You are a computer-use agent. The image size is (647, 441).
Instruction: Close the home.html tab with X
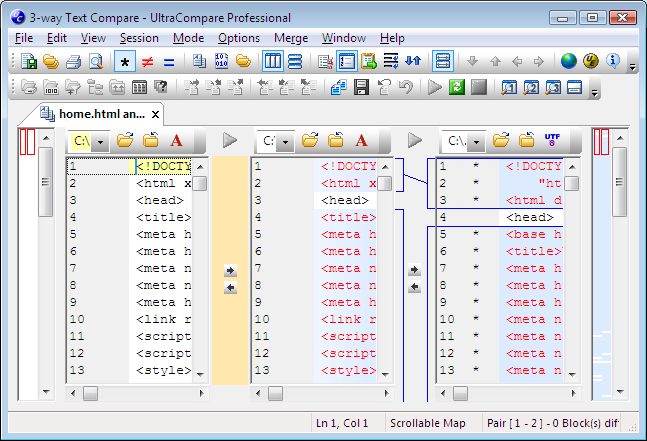pos(155,114)
